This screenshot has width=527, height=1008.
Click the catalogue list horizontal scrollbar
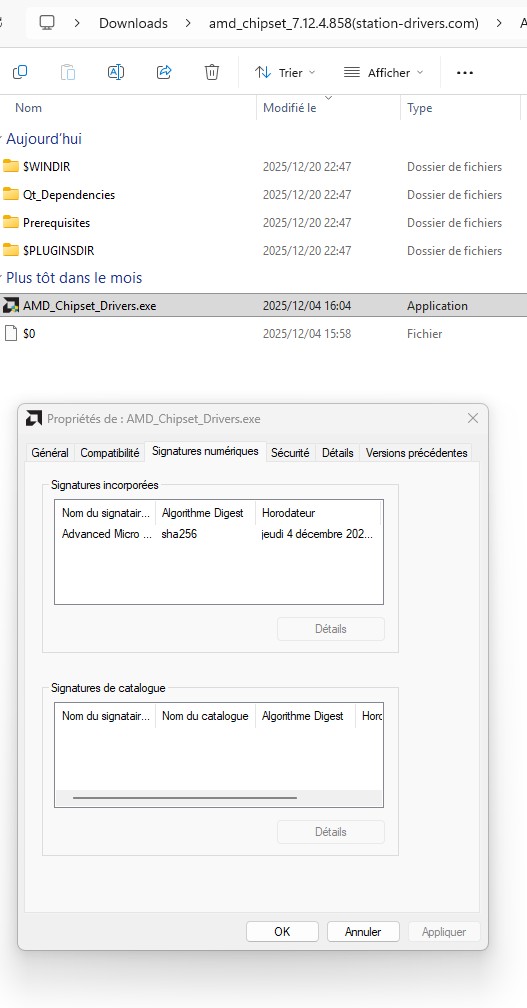(x=185, y=798)
